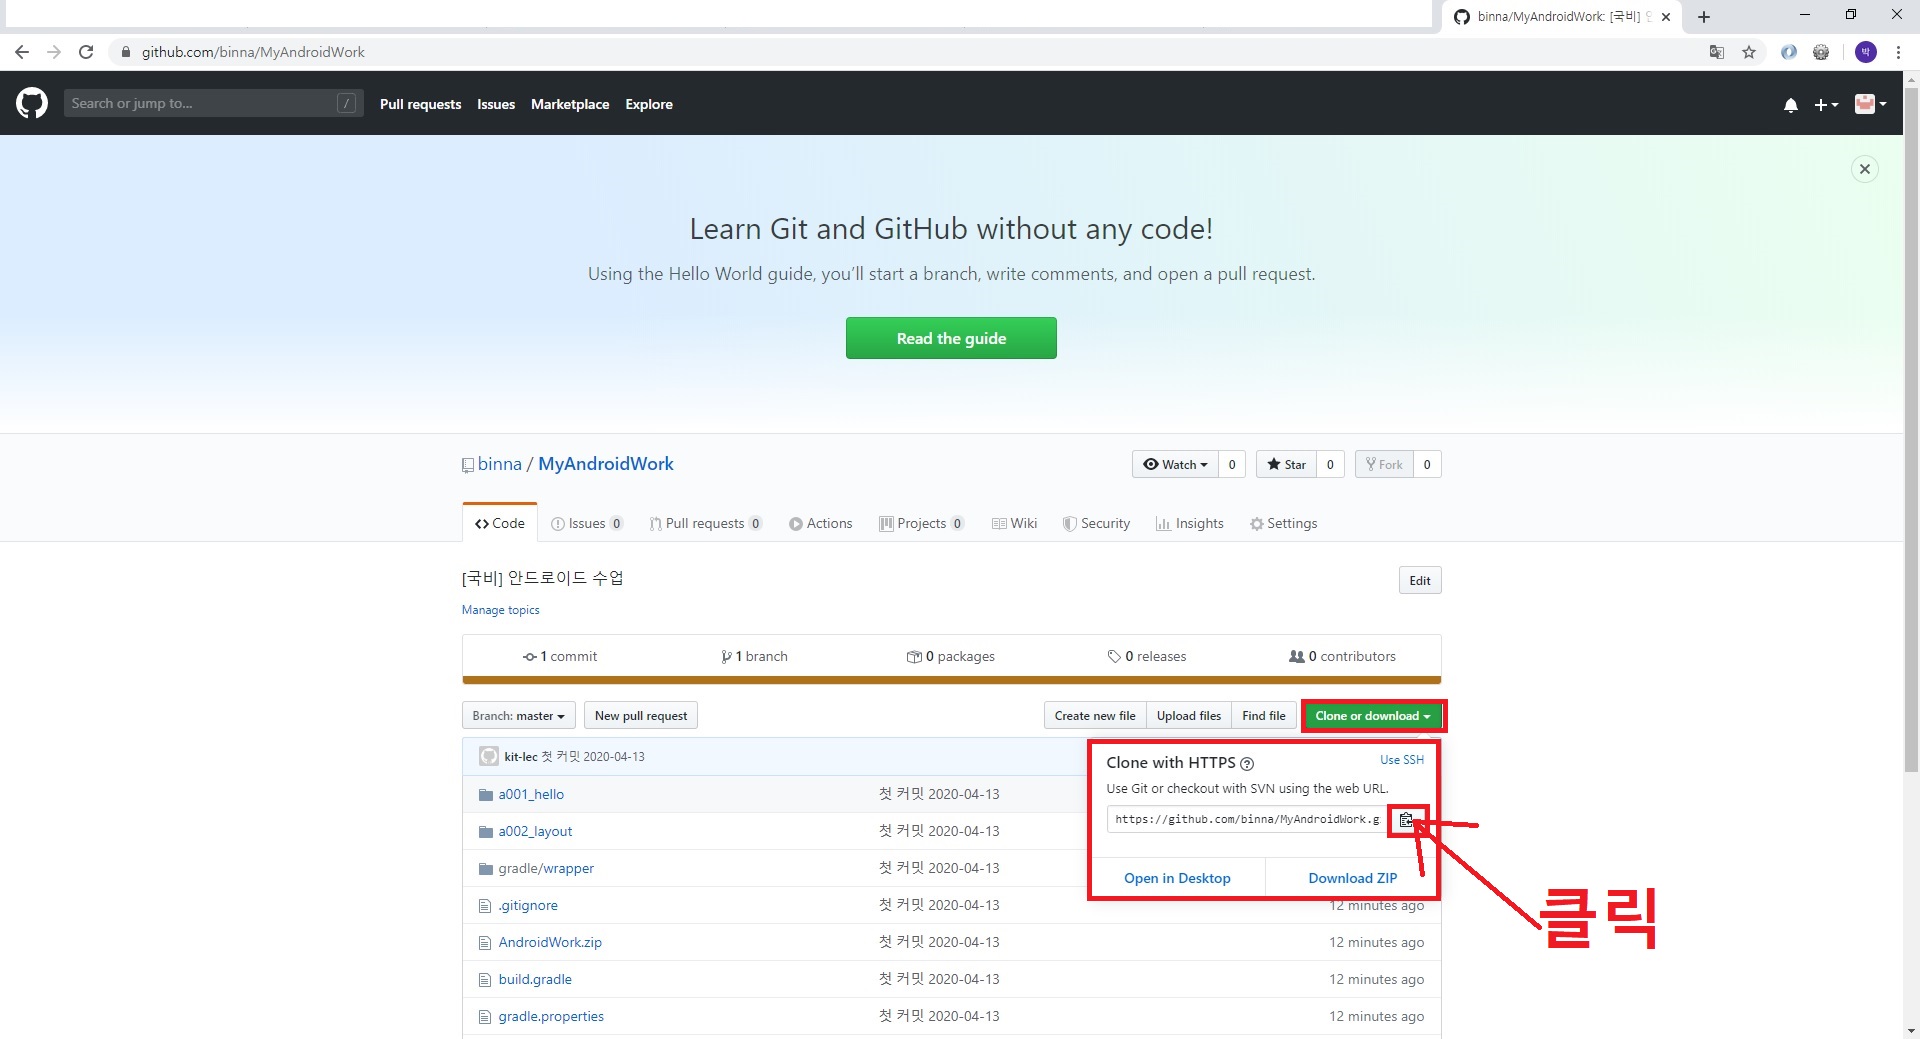Click Download ZIP
1920x1039 pixels.
(x=1353, y=878)
